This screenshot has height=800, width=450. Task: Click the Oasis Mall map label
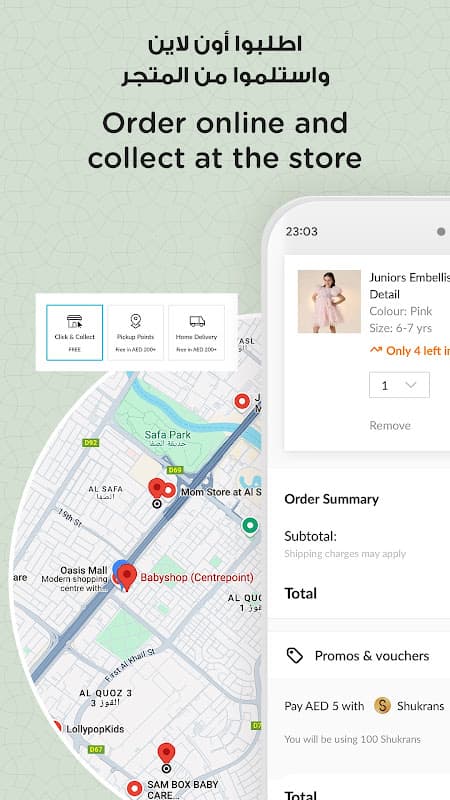click(84, 570)
